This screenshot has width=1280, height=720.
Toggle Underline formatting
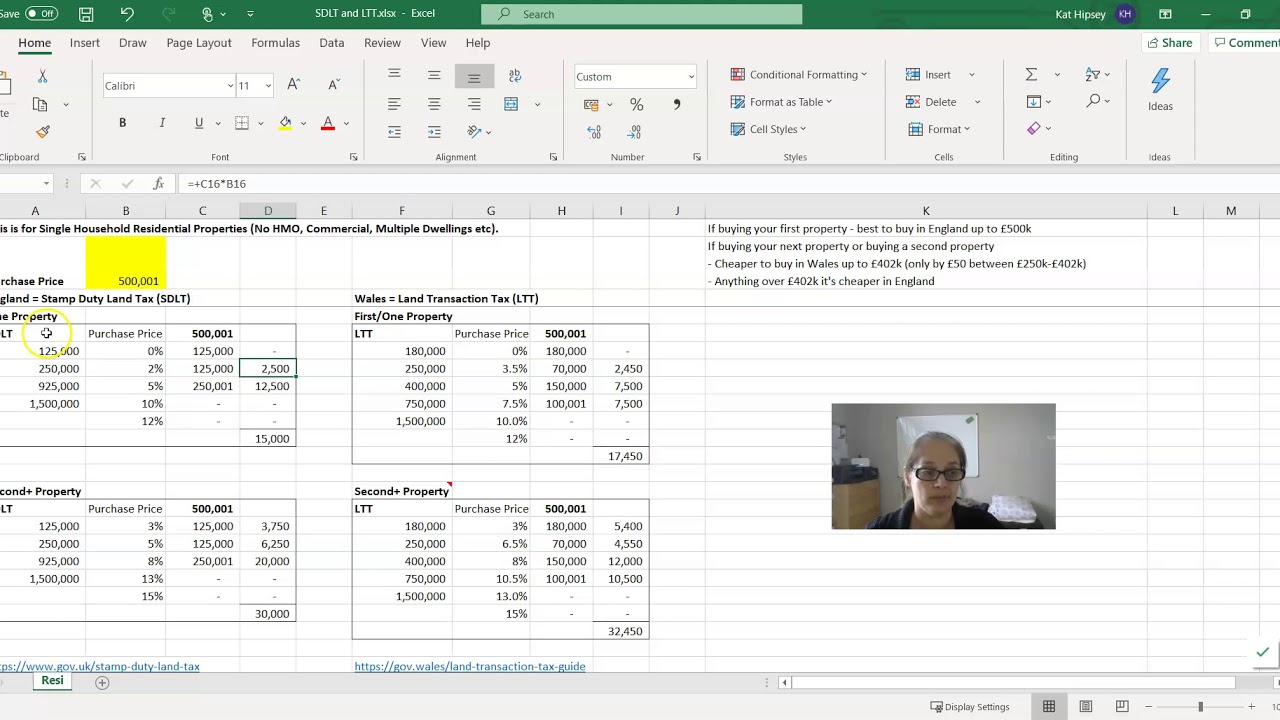pos(199,123)
